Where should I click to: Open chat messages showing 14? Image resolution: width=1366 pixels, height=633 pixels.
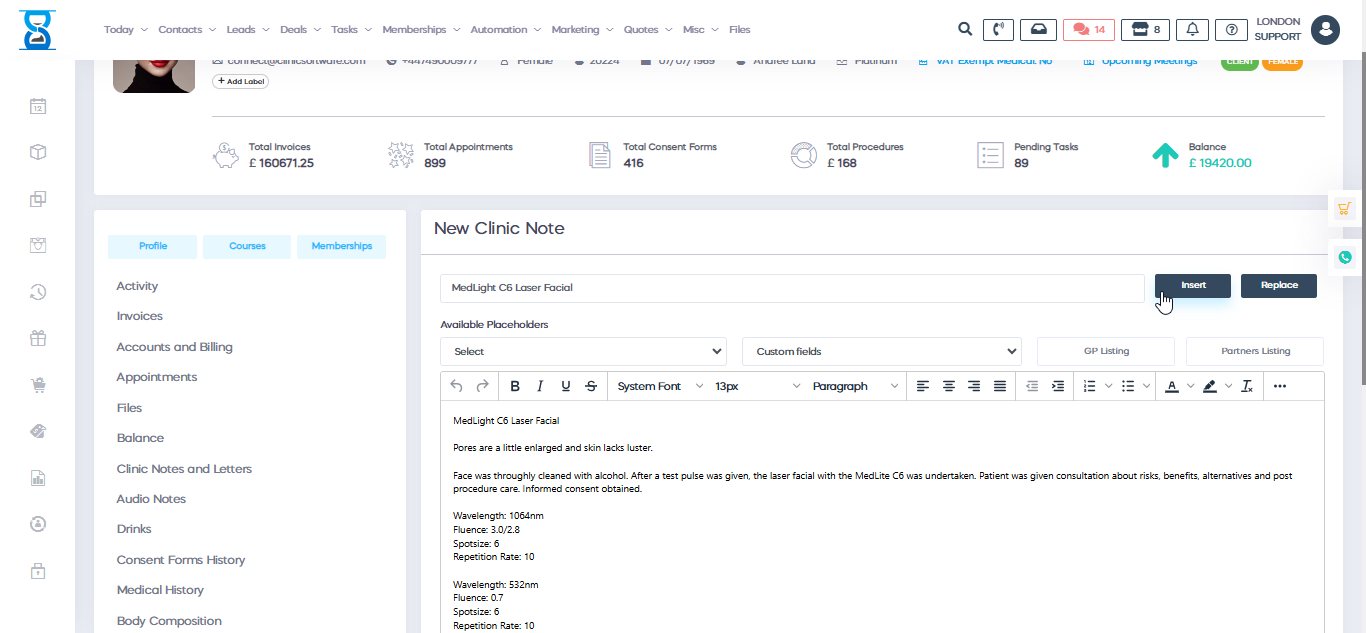1088,29
